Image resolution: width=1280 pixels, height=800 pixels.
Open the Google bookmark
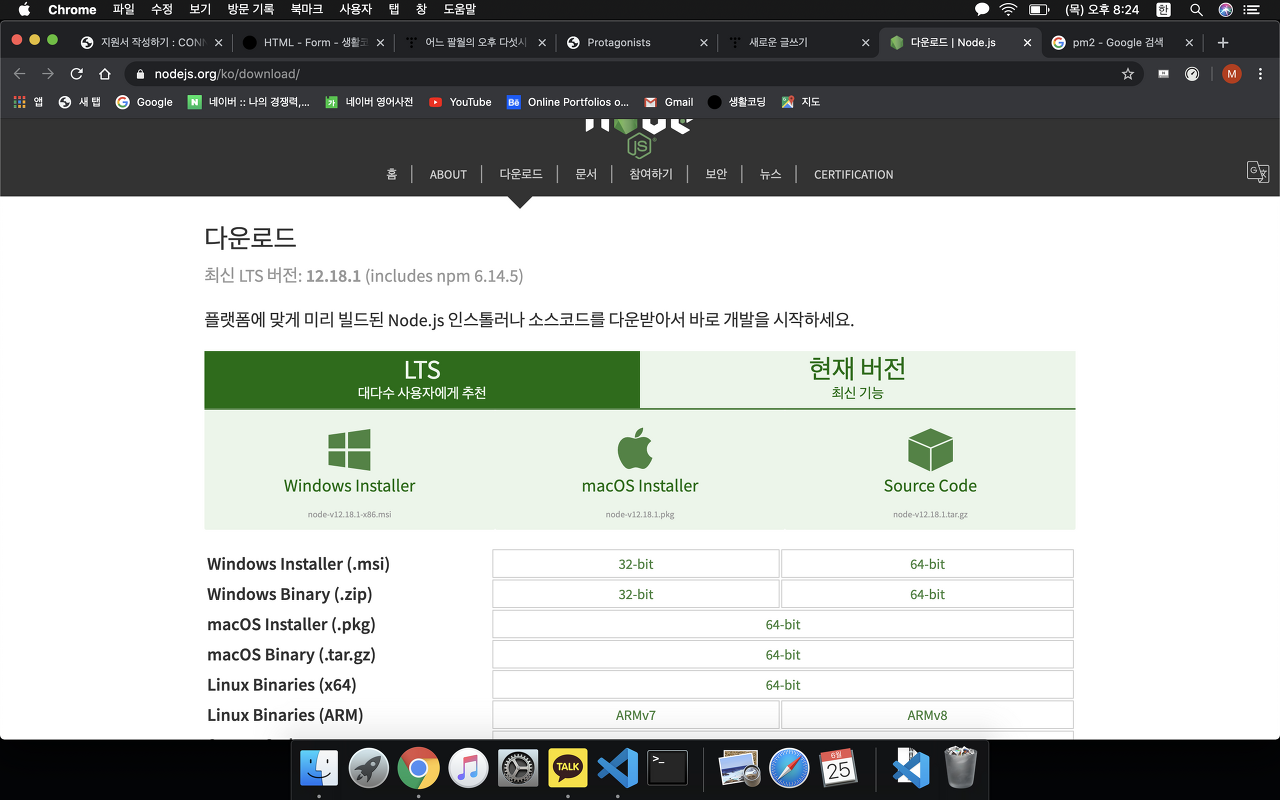click(144, 102)
